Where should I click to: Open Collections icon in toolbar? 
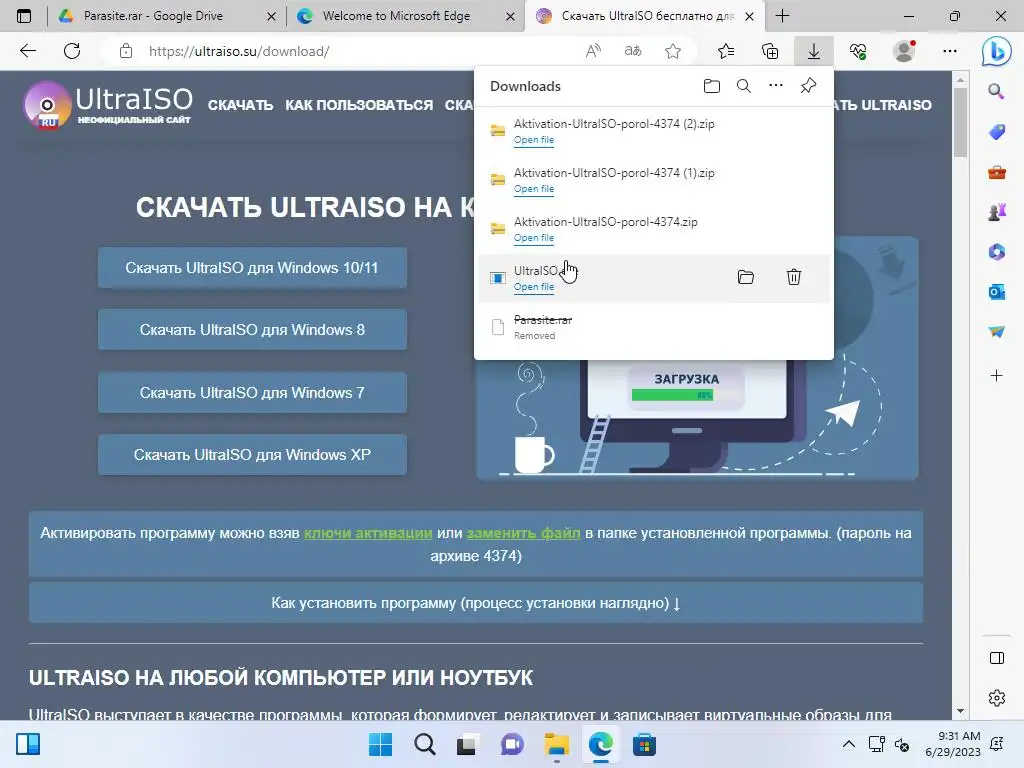click(770, 51)
